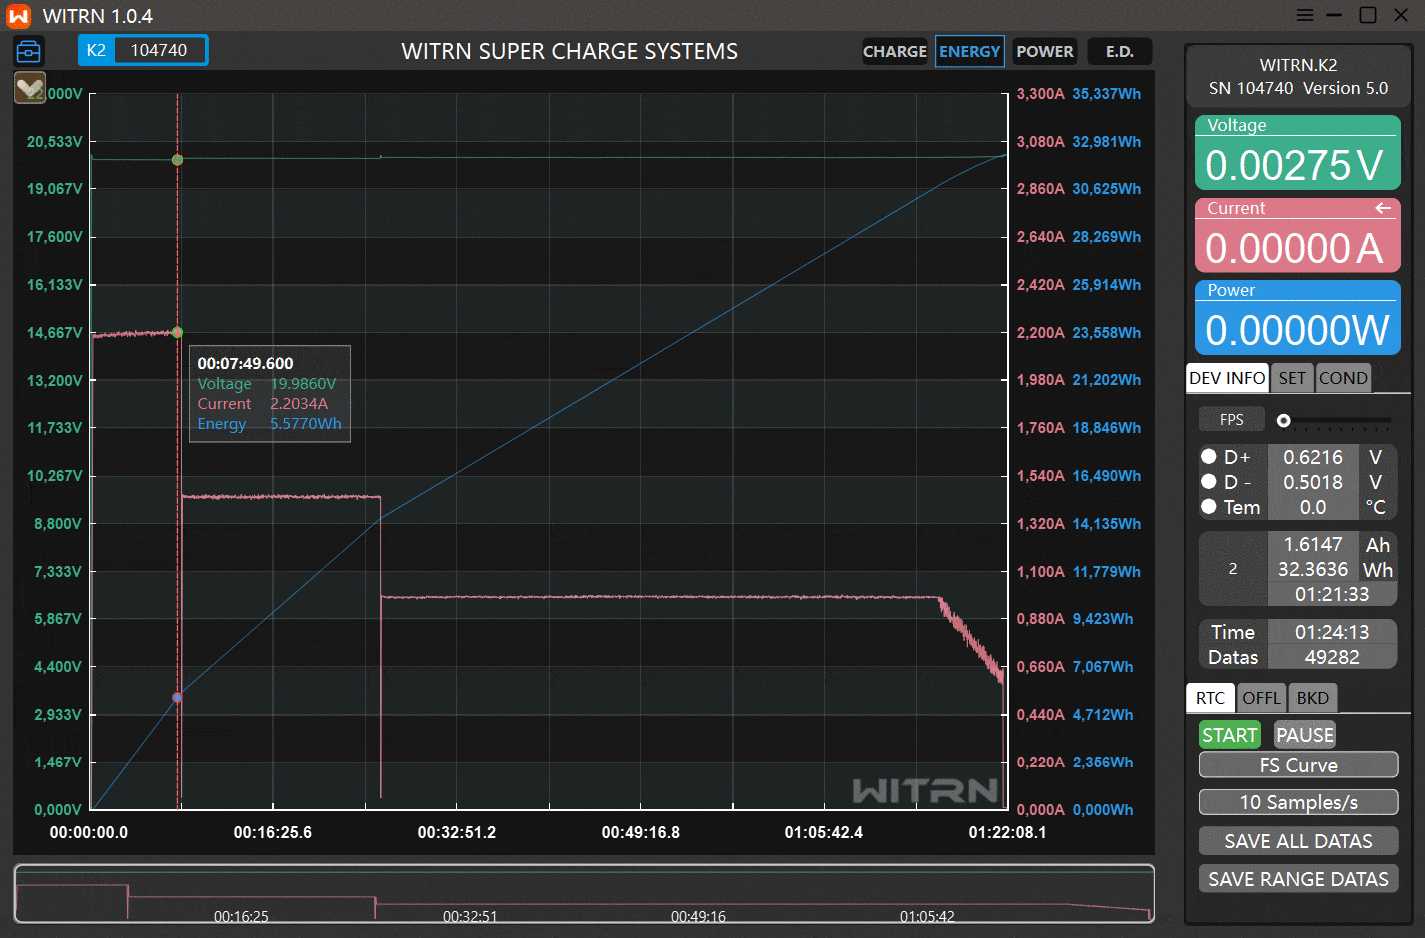The width and height of the screenshot is (1425, 938).
Task: Open the hamburger menu in title bar
Action: pyautogui.click(x=1305, y=15)
